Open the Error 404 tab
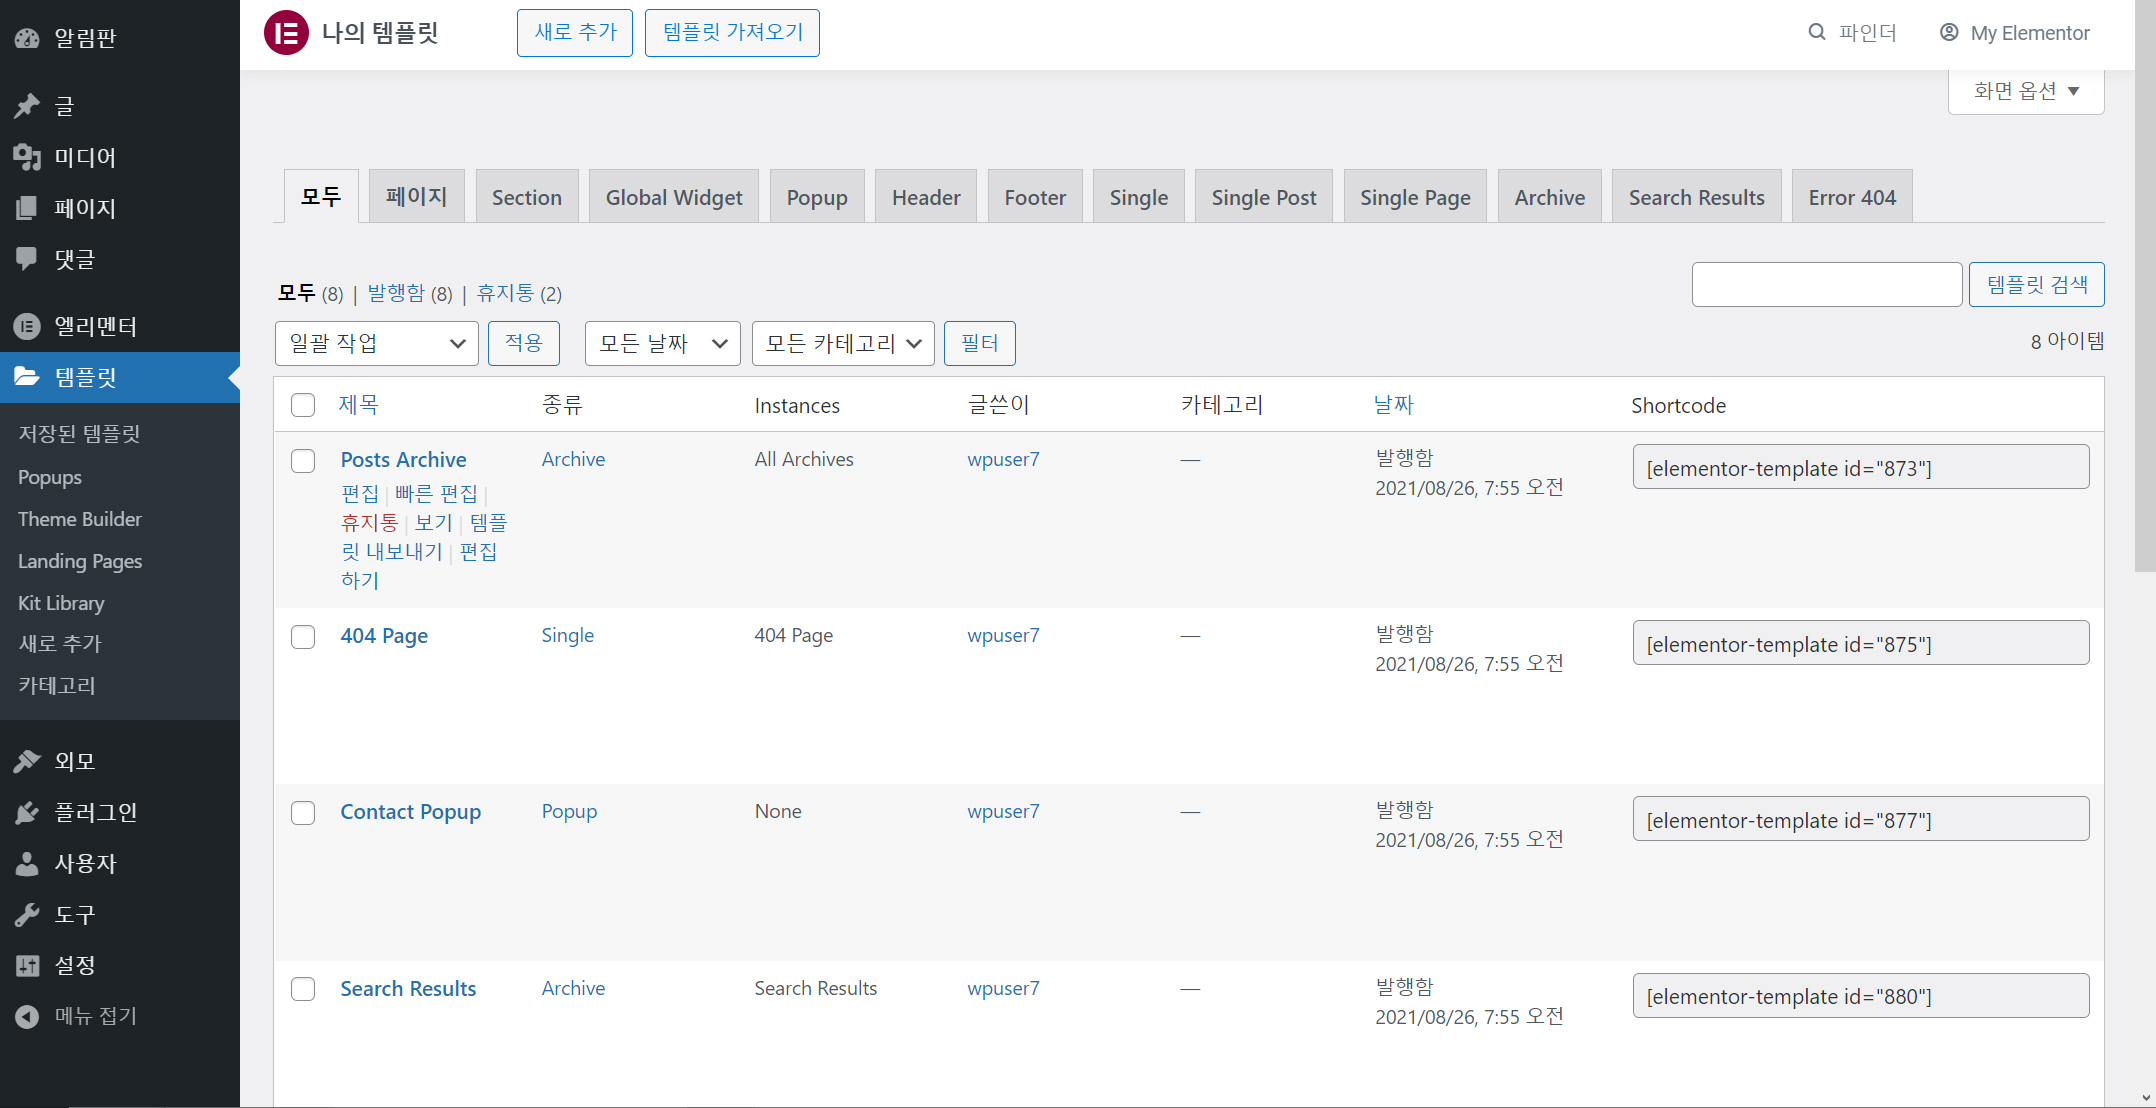This screenshot has height=1108, width=2156. [1851, 197]
